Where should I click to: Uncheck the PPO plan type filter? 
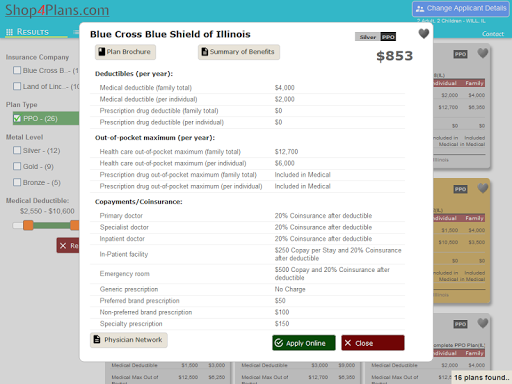17,119
